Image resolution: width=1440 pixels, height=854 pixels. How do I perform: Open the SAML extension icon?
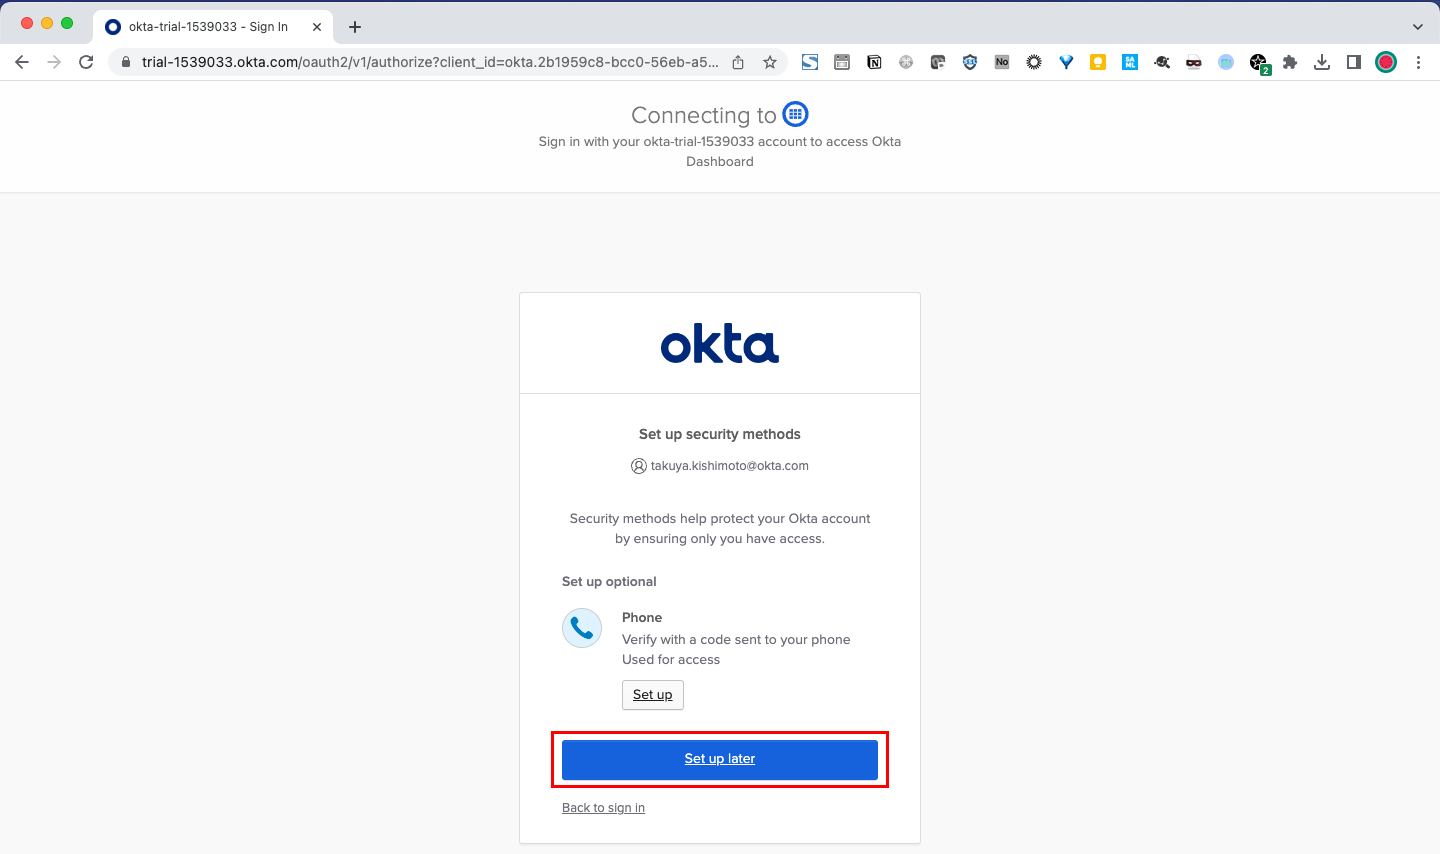point(1130,62)
